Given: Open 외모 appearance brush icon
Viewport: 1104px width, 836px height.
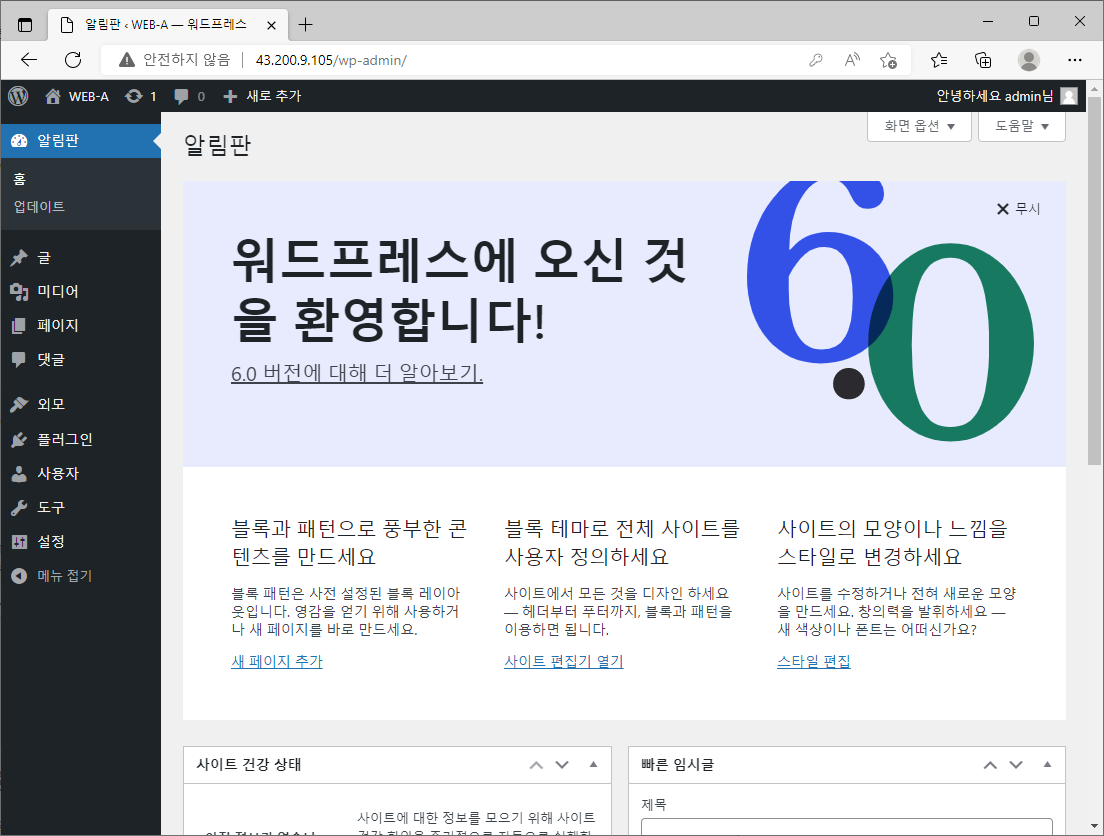Looking at the screenshot, I should click(19, 404).
